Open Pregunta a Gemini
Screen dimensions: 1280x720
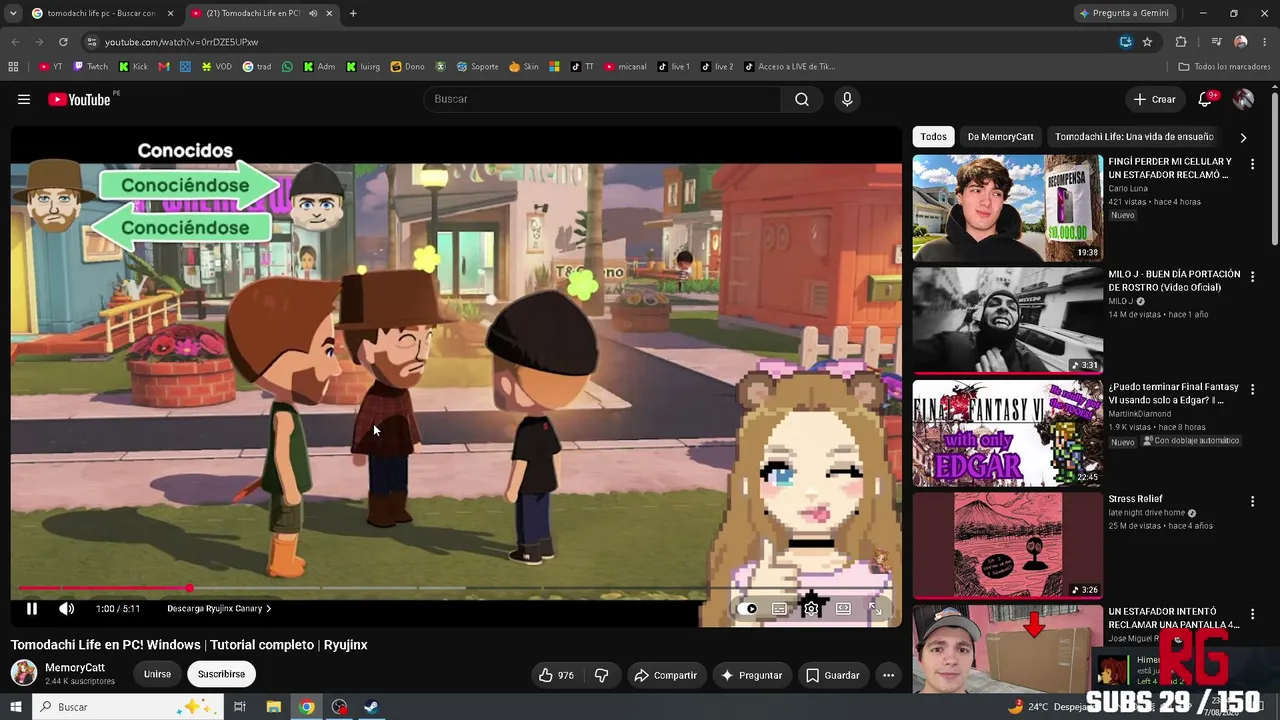click(x=1123, y=13)
